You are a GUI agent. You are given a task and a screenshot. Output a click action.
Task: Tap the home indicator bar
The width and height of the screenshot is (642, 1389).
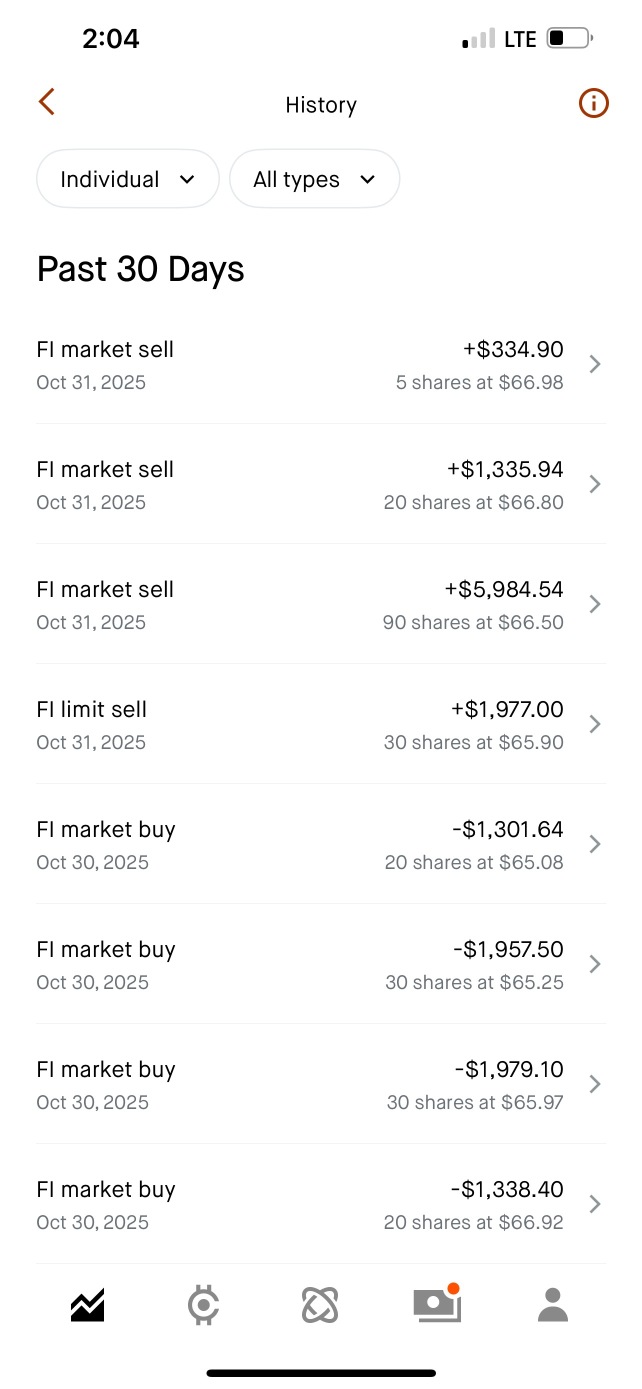[x=321, y=1373]
